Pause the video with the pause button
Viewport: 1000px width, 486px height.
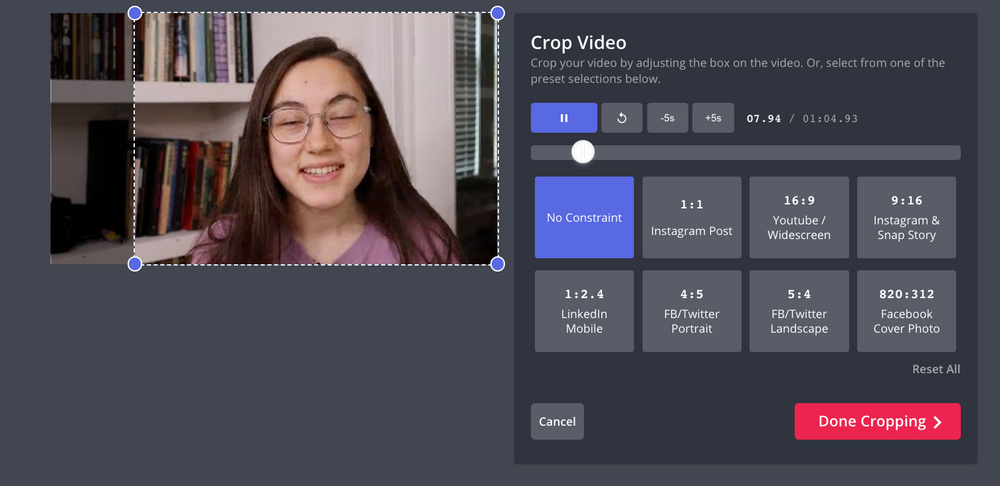click(x=564, y=118)
